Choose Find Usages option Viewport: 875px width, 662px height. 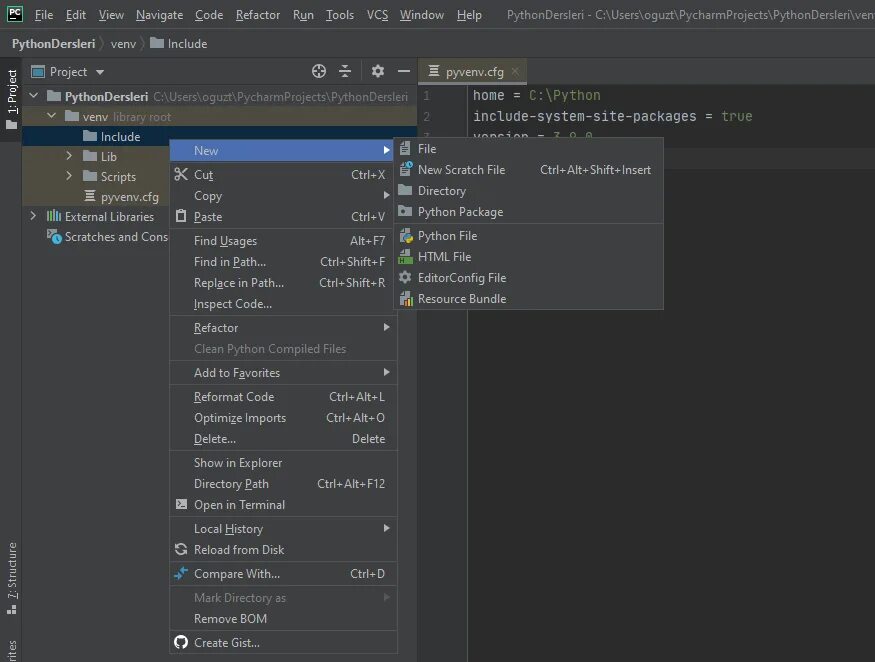click(283, 241)
